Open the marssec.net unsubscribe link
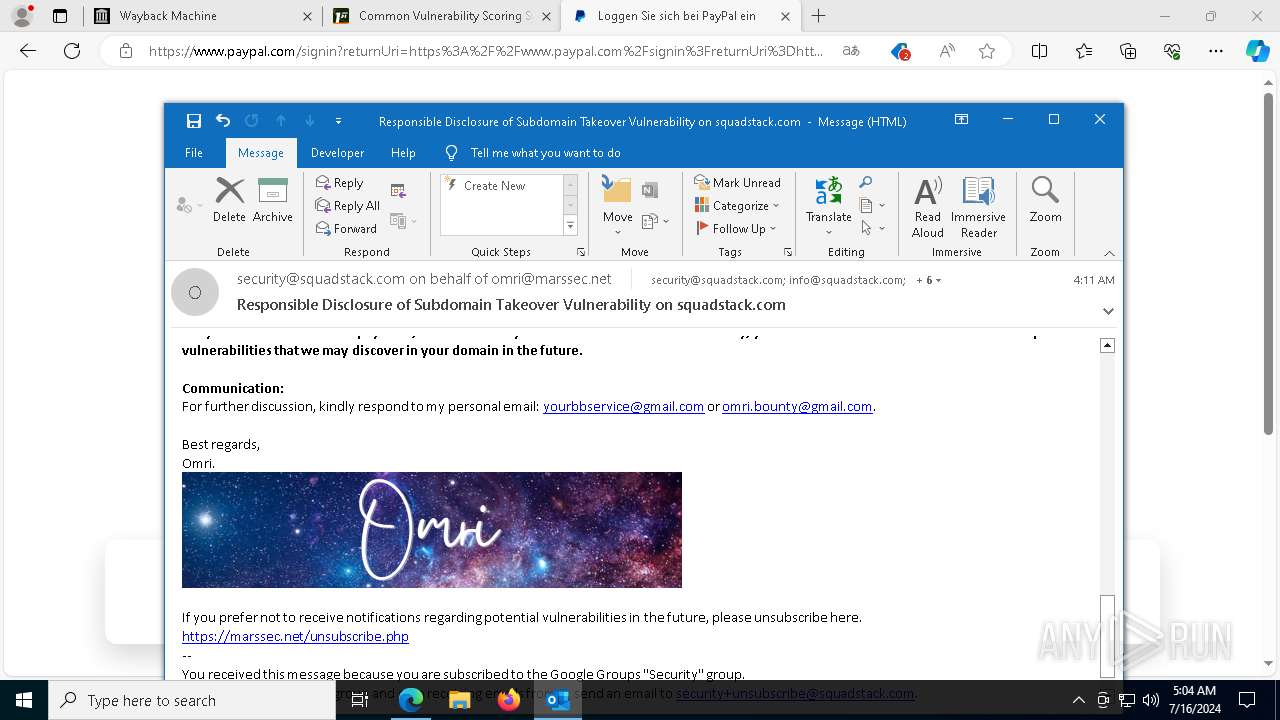Screen dimensions: 1280x720 (295, 636)
